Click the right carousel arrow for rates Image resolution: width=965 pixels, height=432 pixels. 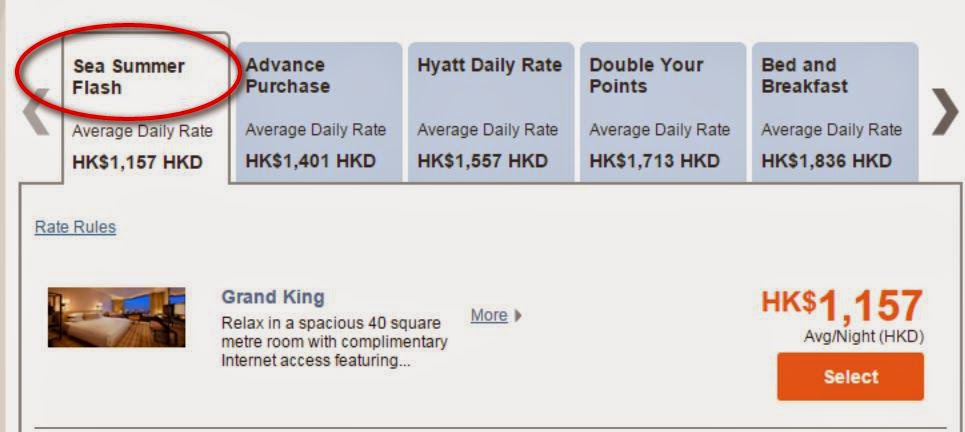tap(943, 112)
